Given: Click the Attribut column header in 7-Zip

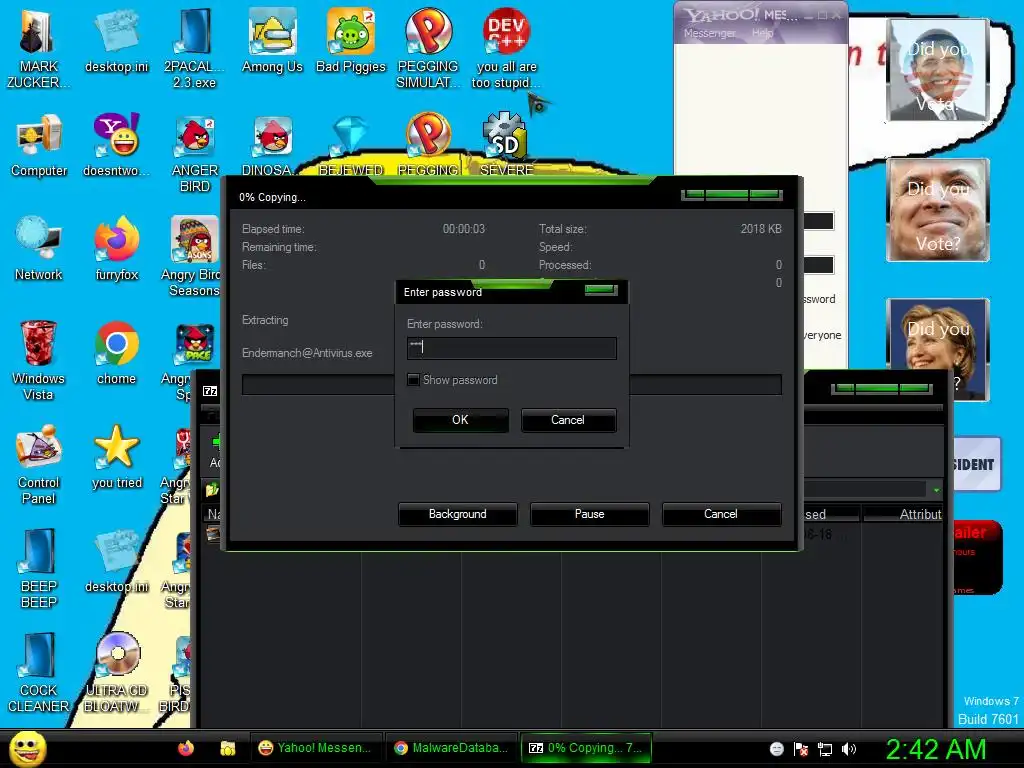Looking at the screenshot, I should pos(903,514).
